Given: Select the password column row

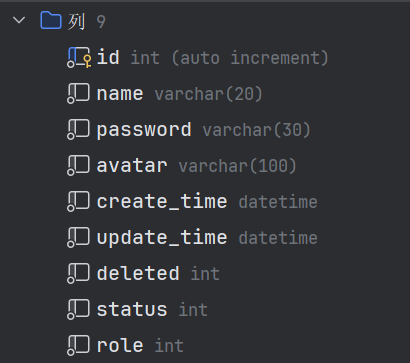Looking at the screenshot, I should pos(204,130).
